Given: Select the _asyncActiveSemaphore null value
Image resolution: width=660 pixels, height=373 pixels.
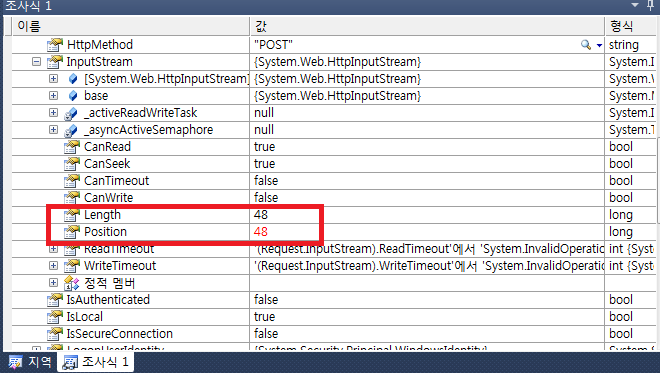Looking at the screenshot, I should pyautogui.click(x=264, y=130).
